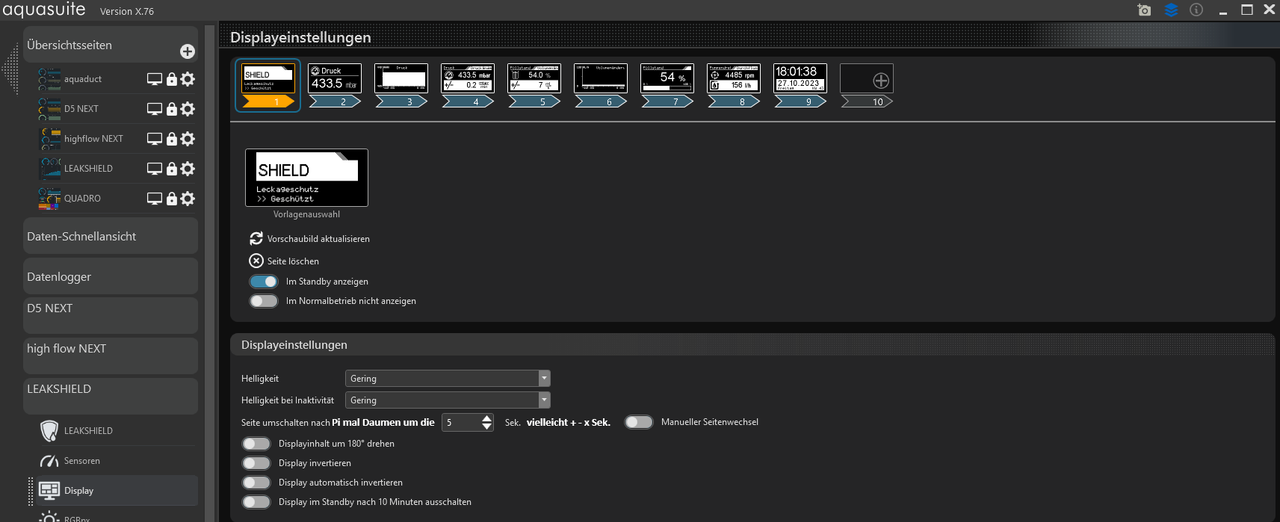This screenshot has height=522, width=1280.
Task: Click the refresh icon for Vorschaubild aktualisieren
Action: [256, 239]
